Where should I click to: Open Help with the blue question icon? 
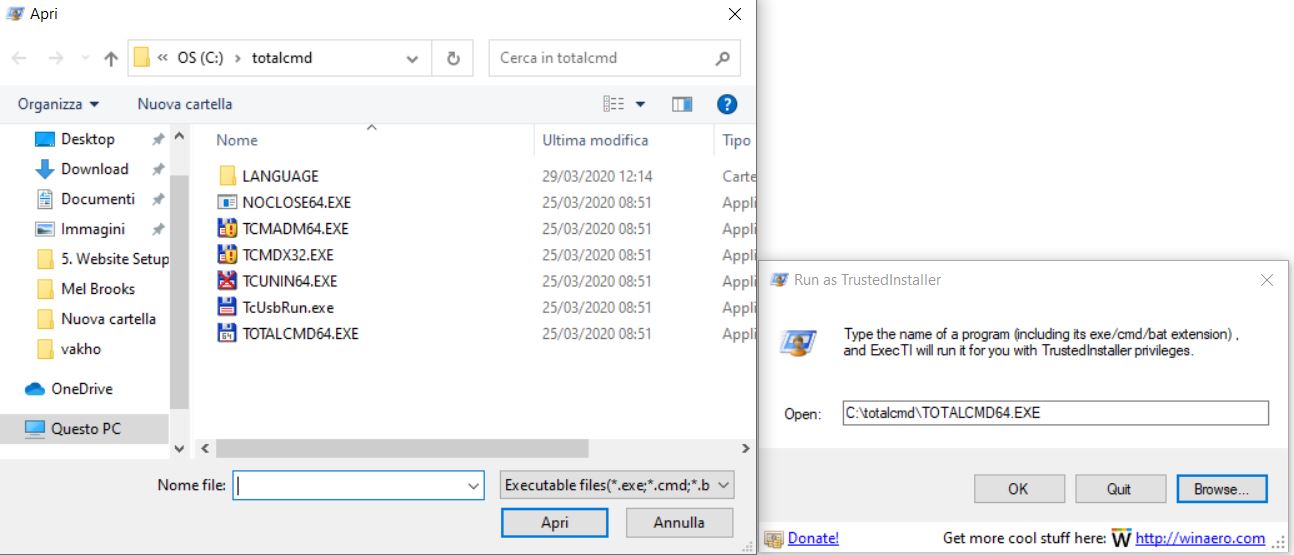point(727,104)
